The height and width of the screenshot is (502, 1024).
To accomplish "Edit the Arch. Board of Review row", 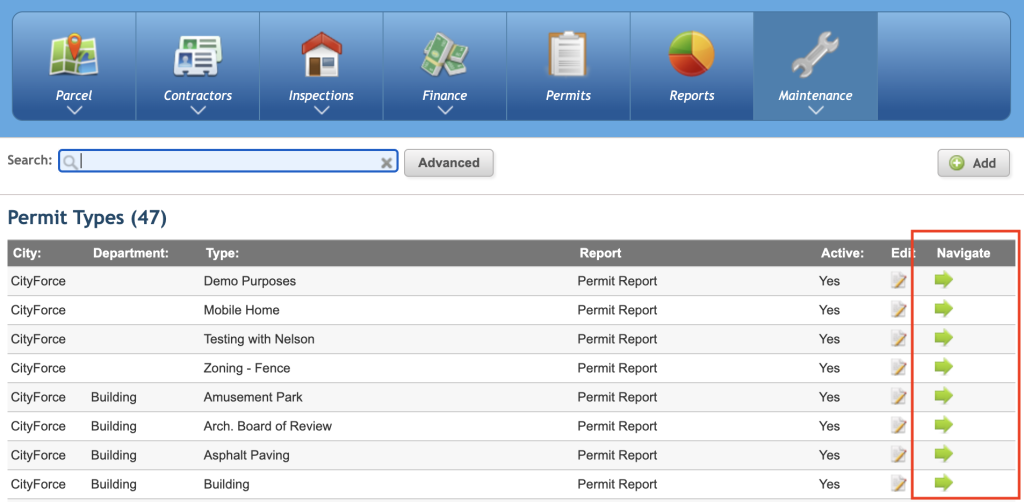I will [899, 426].
